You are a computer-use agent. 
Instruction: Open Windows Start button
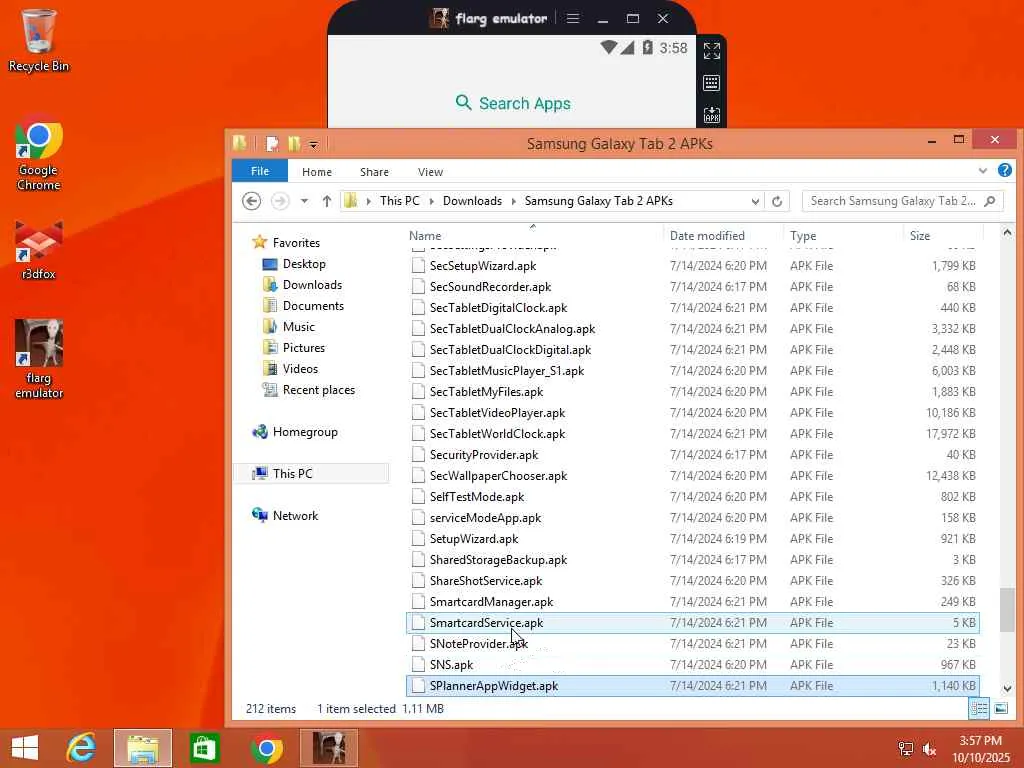tap(25, 748)
